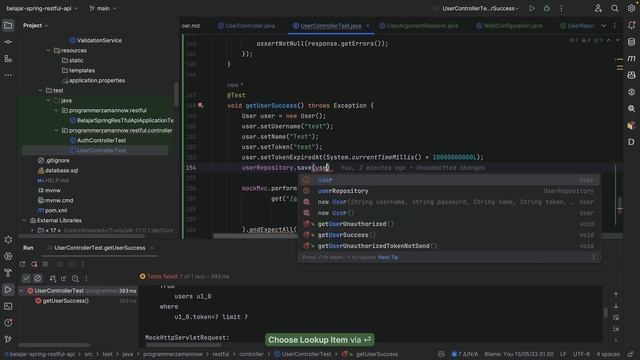Click UserControllerTest breadcrumb in status bar
The height and width of the screenshot is (360, 640).
[302, 354]
